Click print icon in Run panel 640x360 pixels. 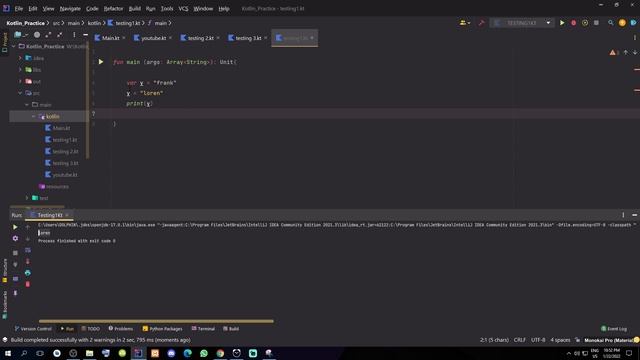(x=28, y=273)
